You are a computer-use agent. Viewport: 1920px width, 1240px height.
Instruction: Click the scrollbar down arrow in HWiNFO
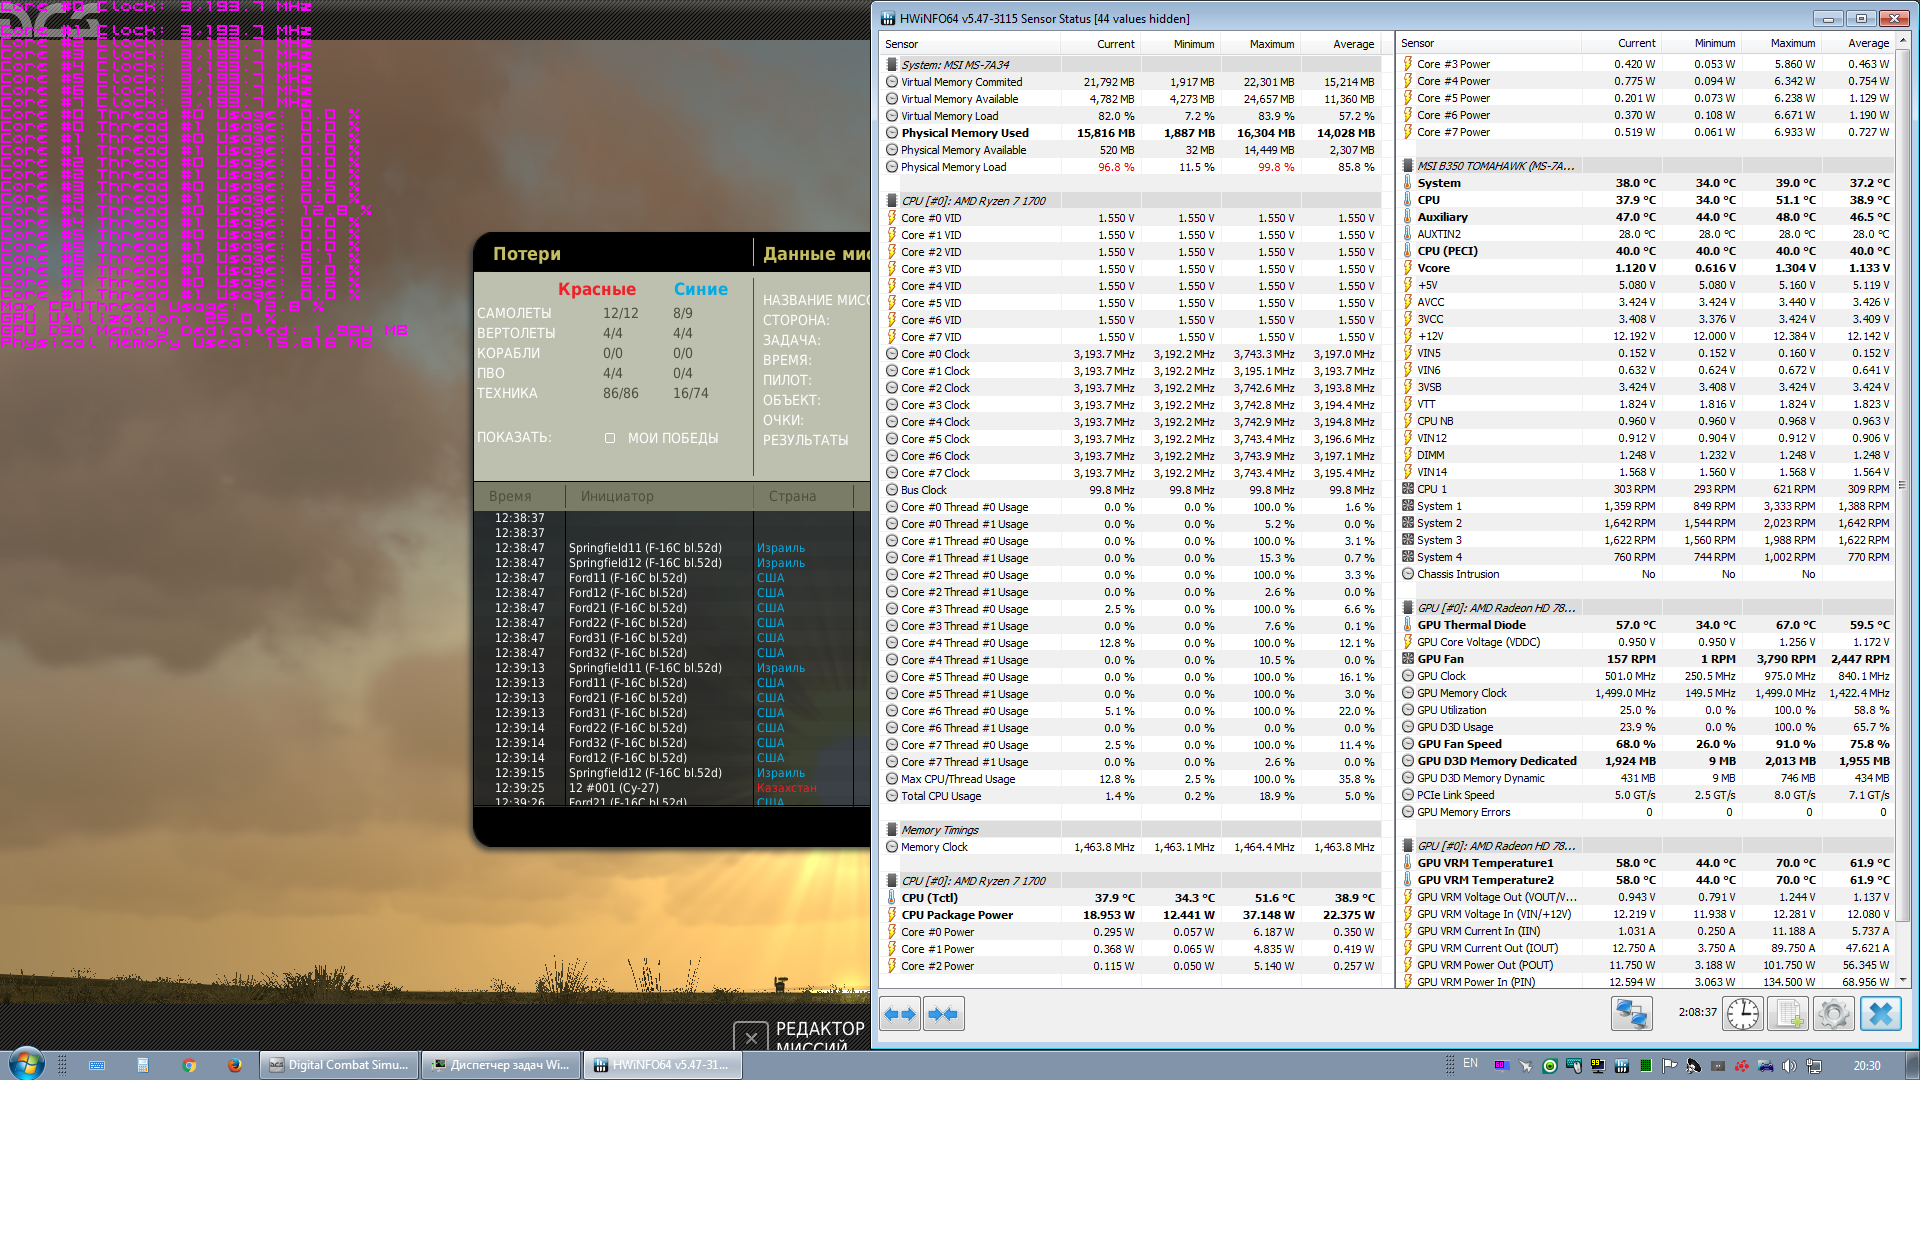tap(1903, 980)
